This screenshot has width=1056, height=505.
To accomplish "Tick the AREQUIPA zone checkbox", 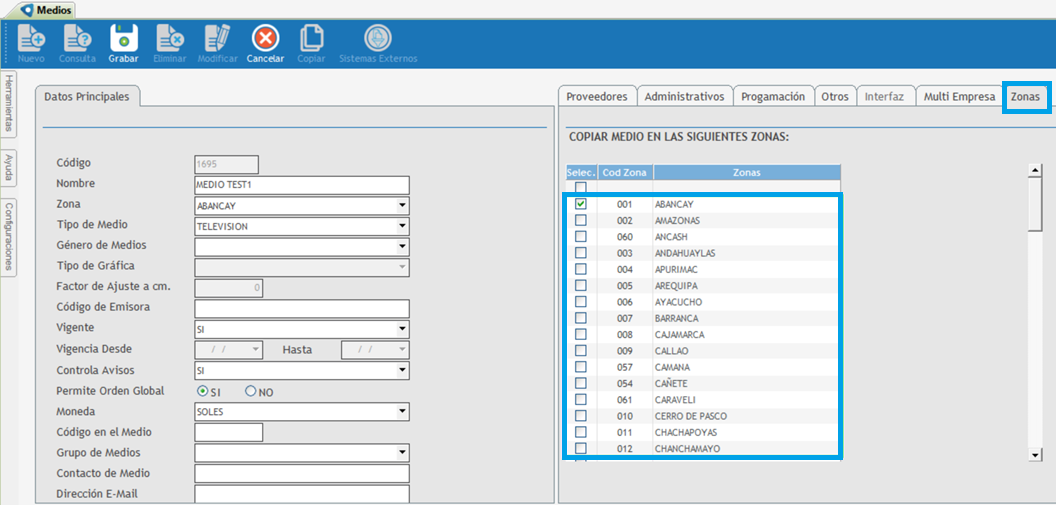I will tap(580, 285).
